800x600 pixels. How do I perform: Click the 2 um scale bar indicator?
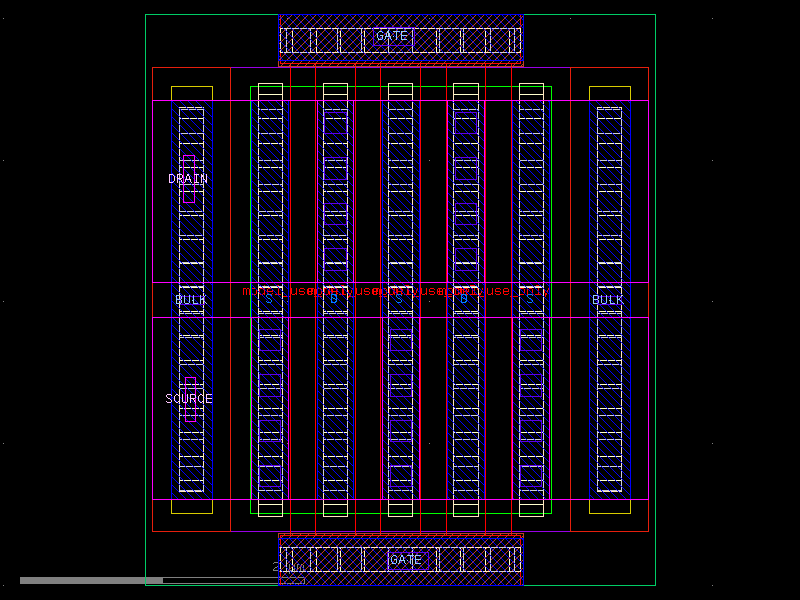pos(284,567)
